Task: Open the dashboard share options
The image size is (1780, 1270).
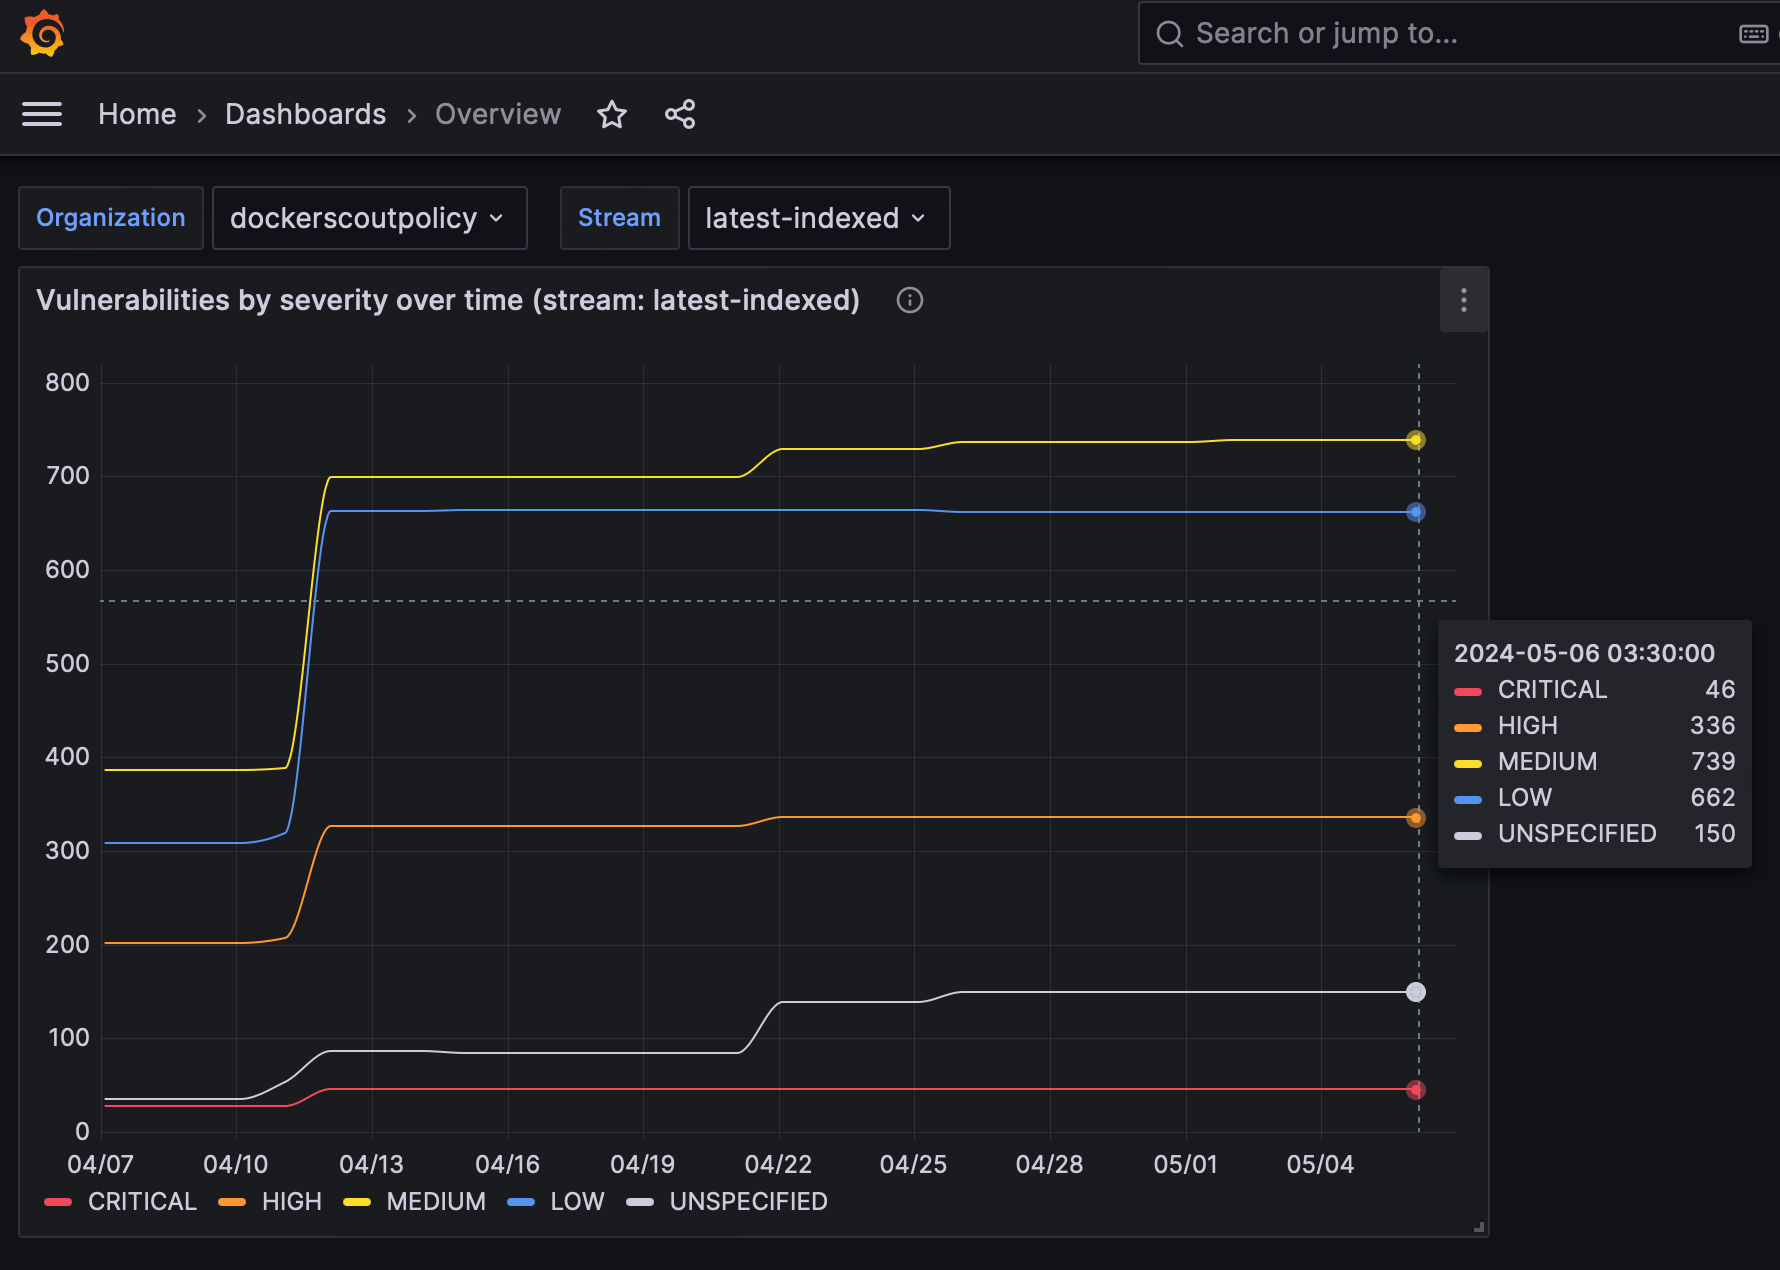Action: point(680,114)
